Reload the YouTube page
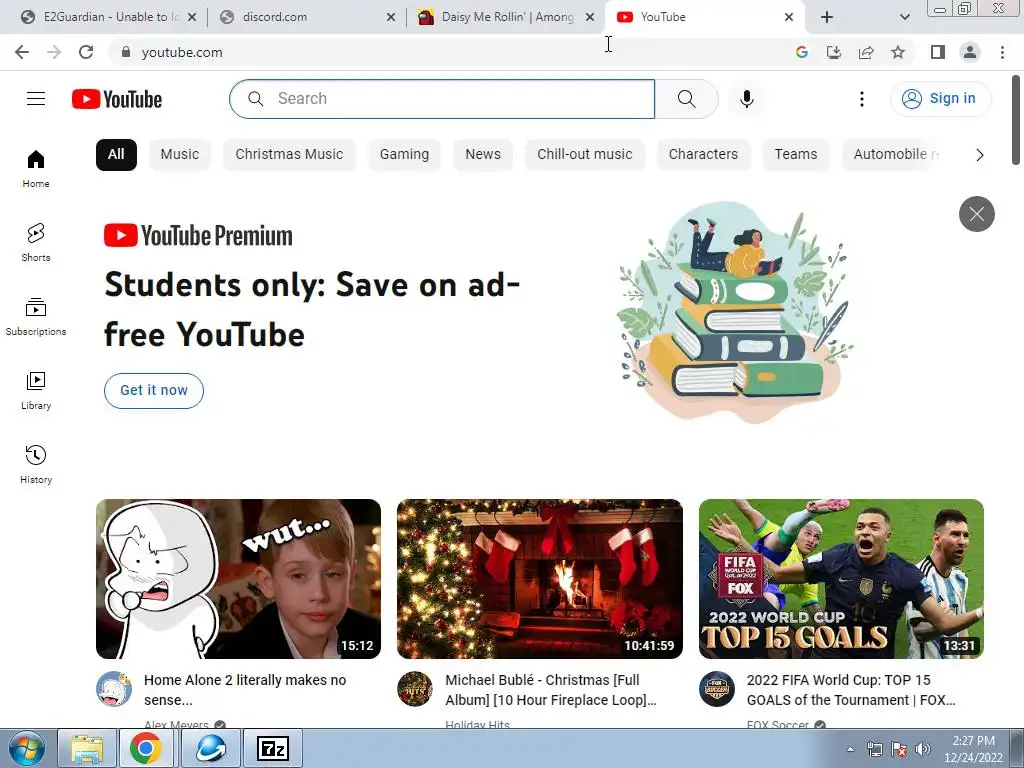Viewport: 1024px width, 768px height. tap(86, 52)
